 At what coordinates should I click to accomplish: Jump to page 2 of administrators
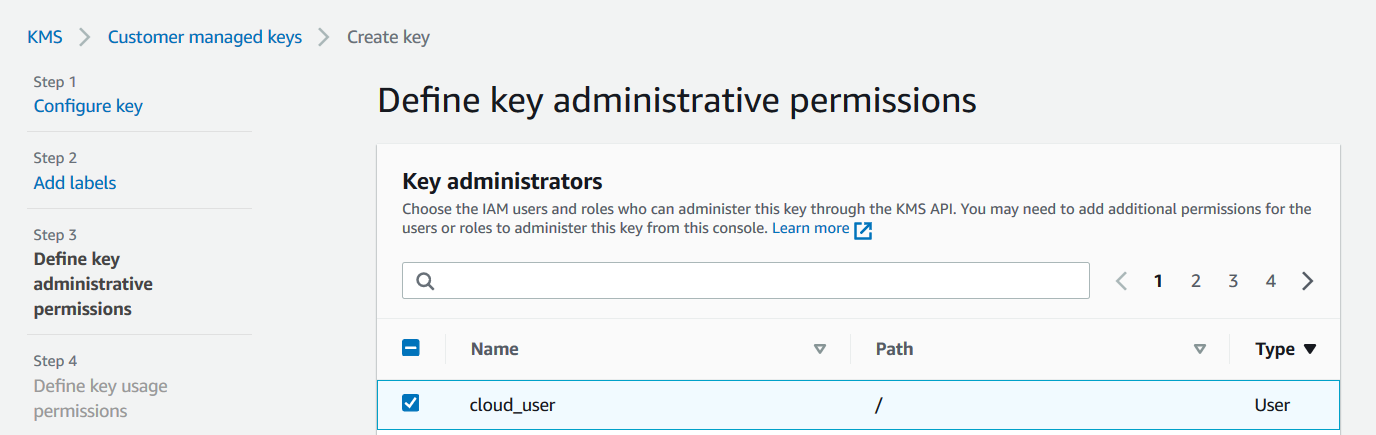point(1195,281)
